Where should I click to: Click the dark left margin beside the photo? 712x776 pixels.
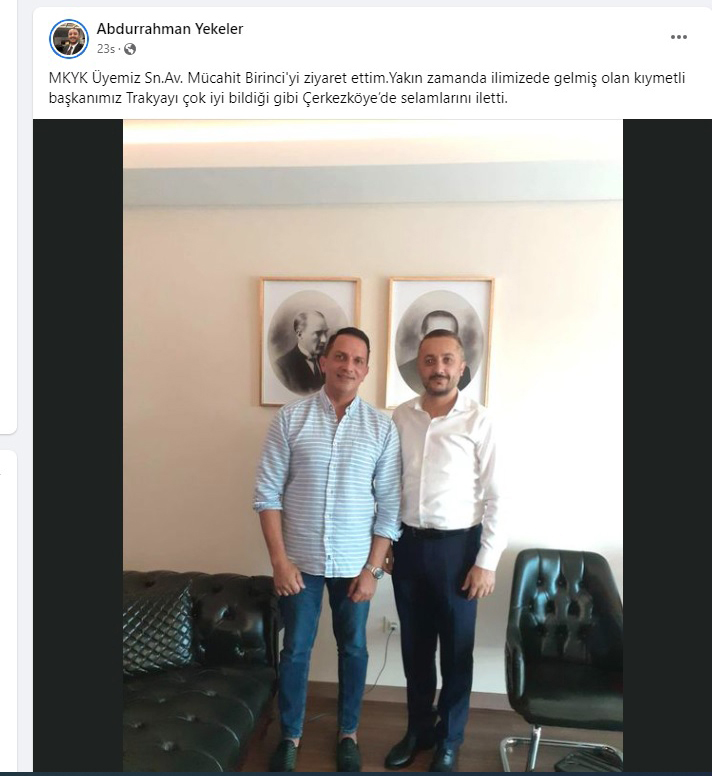78,445
